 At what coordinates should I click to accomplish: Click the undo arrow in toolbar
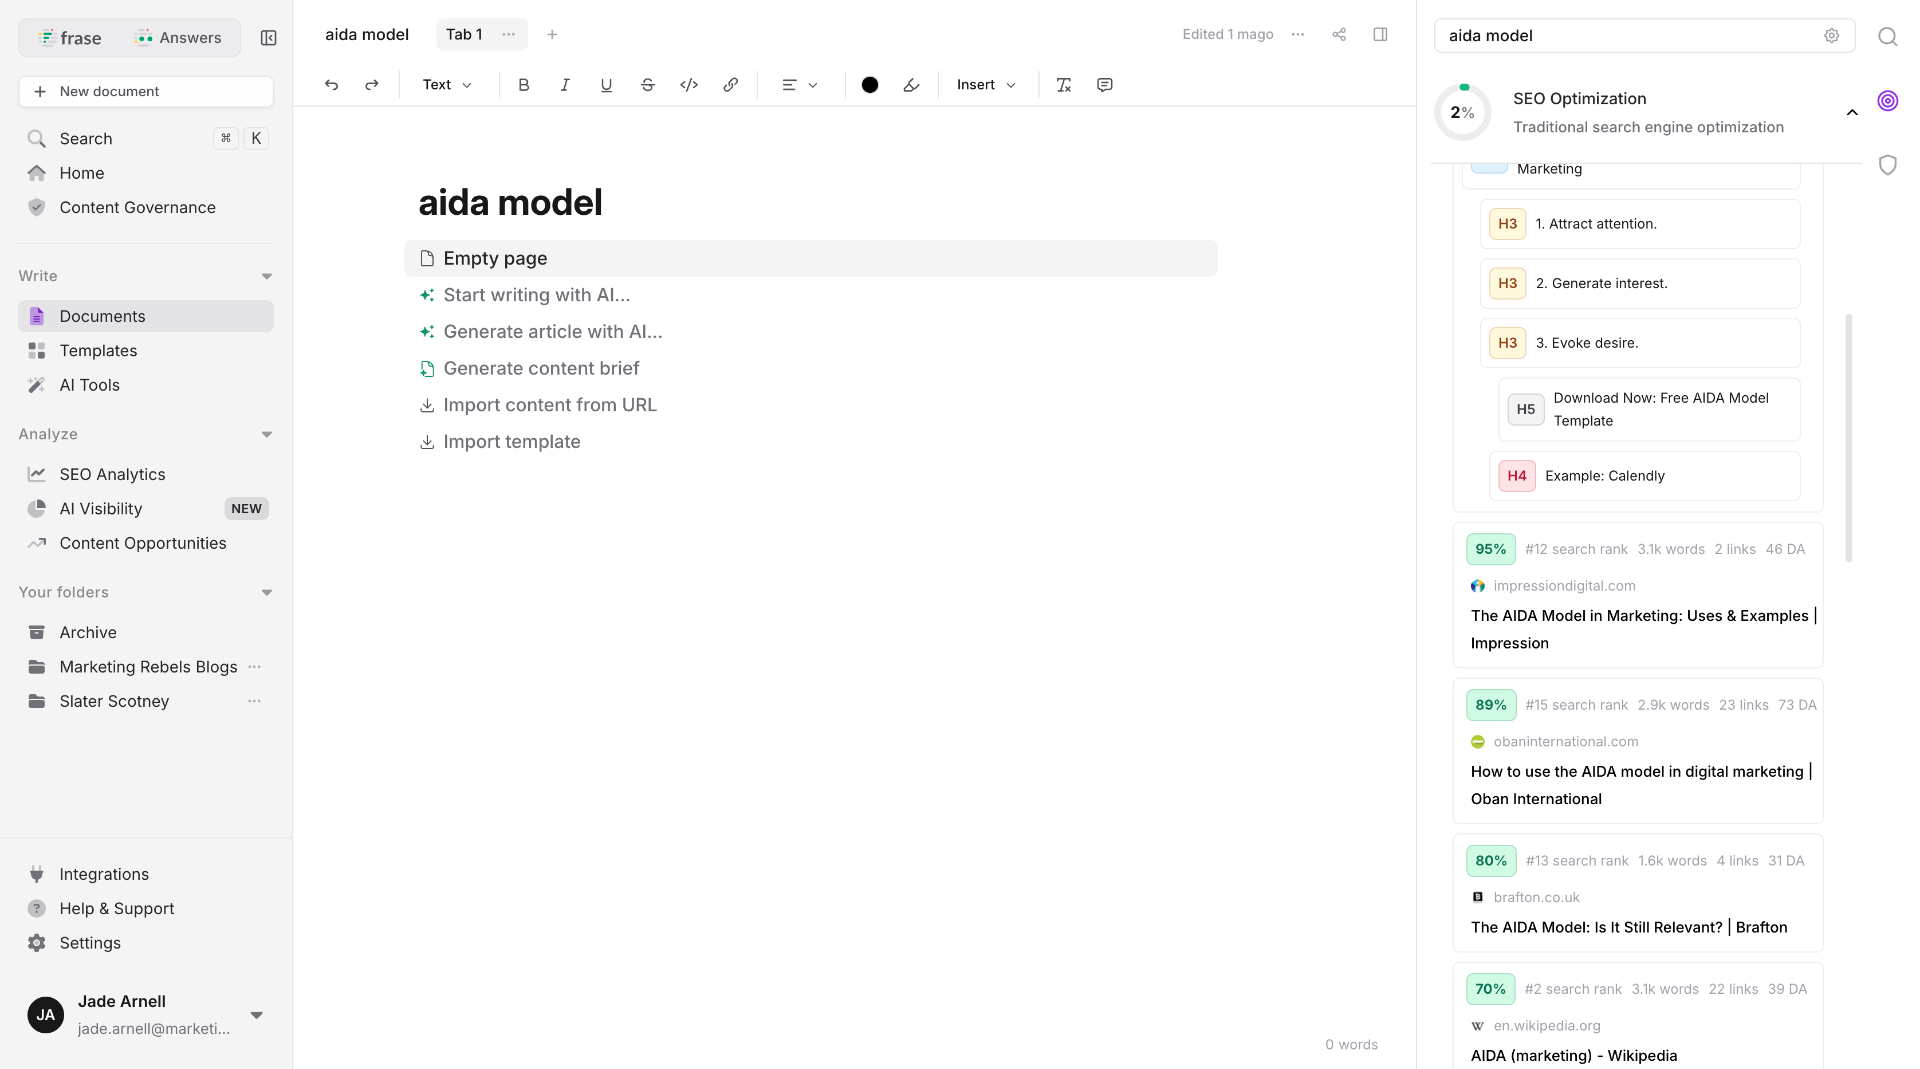point(331,85)
